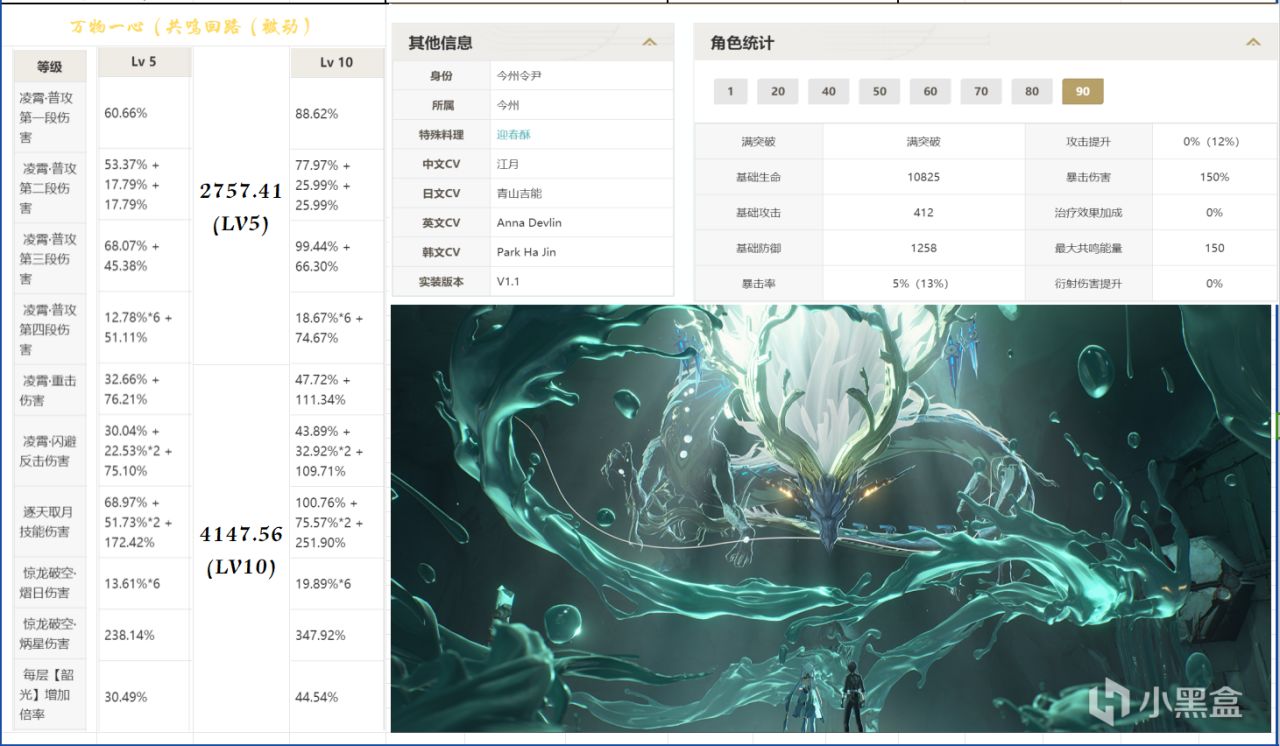Click the 4147.56 (LV10) total
1280x746 pixels.
click(241, 550)
